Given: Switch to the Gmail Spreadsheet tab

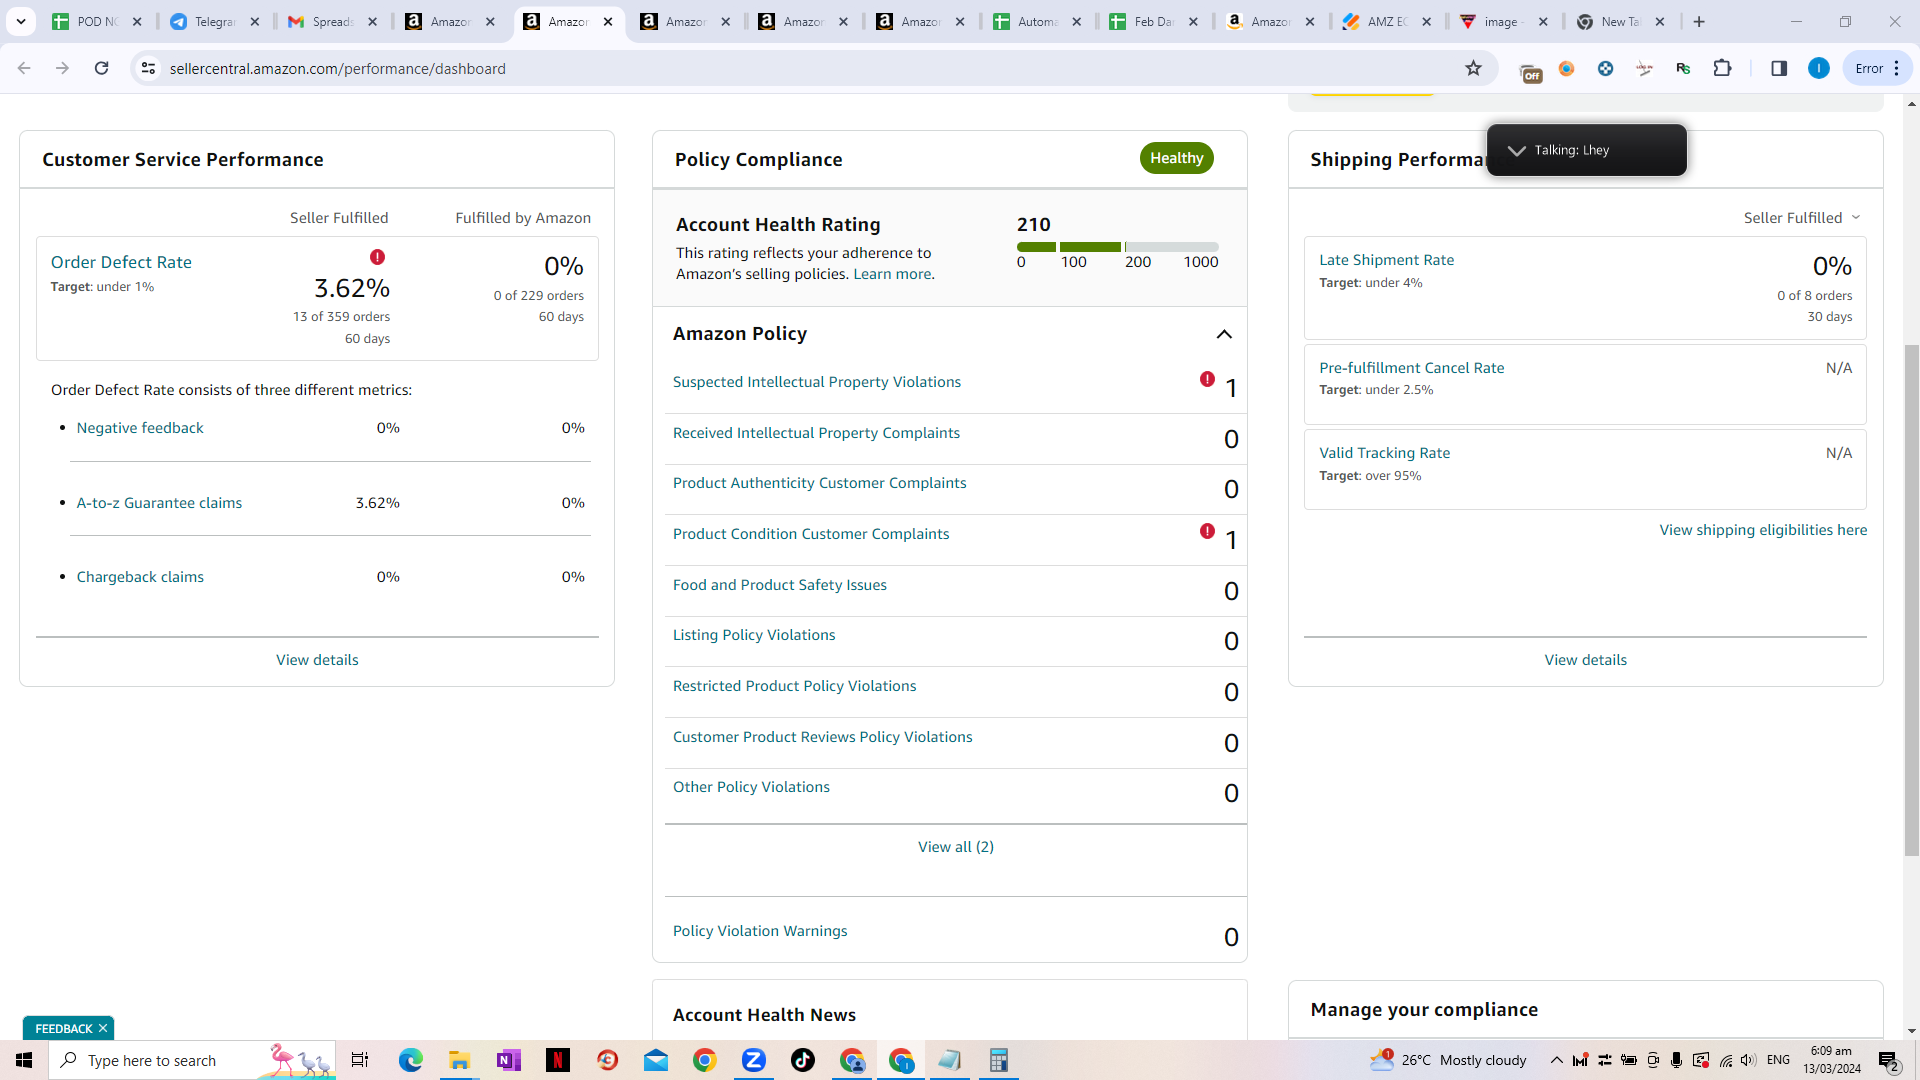Looking at the screenshot, I should (x=333, y=21).
